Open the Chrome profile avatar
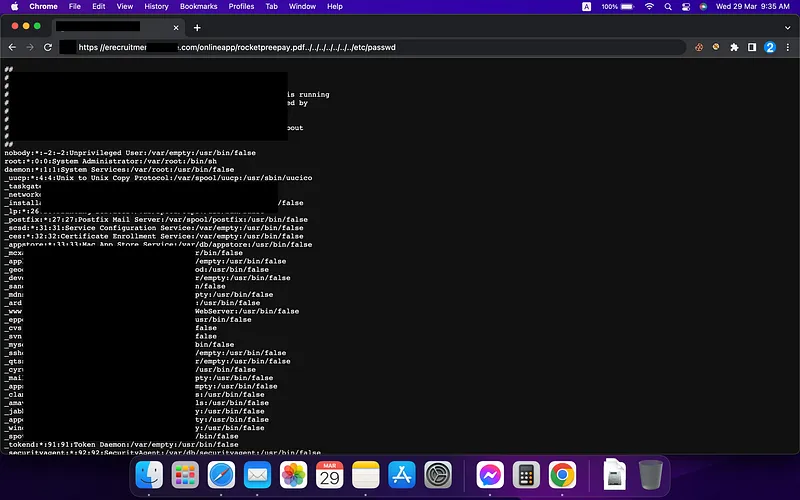Screen dimensions: 800x500 tap(770, 47)
